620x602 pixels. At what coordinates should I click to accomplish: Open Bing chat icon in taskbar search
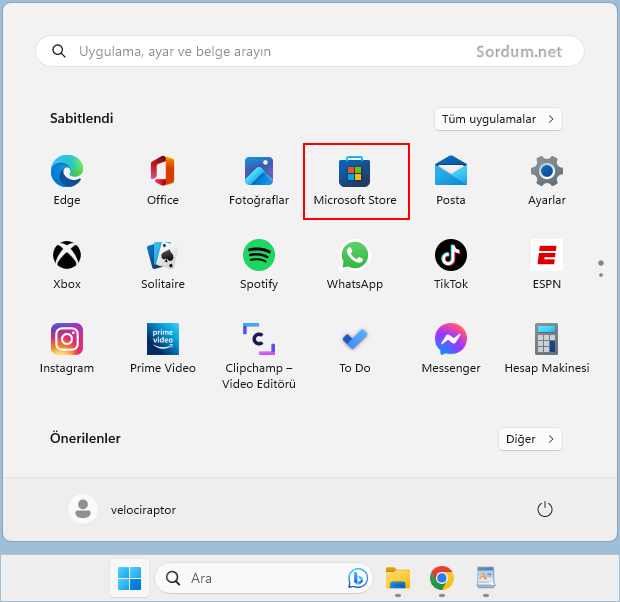(x=358, y=578)
